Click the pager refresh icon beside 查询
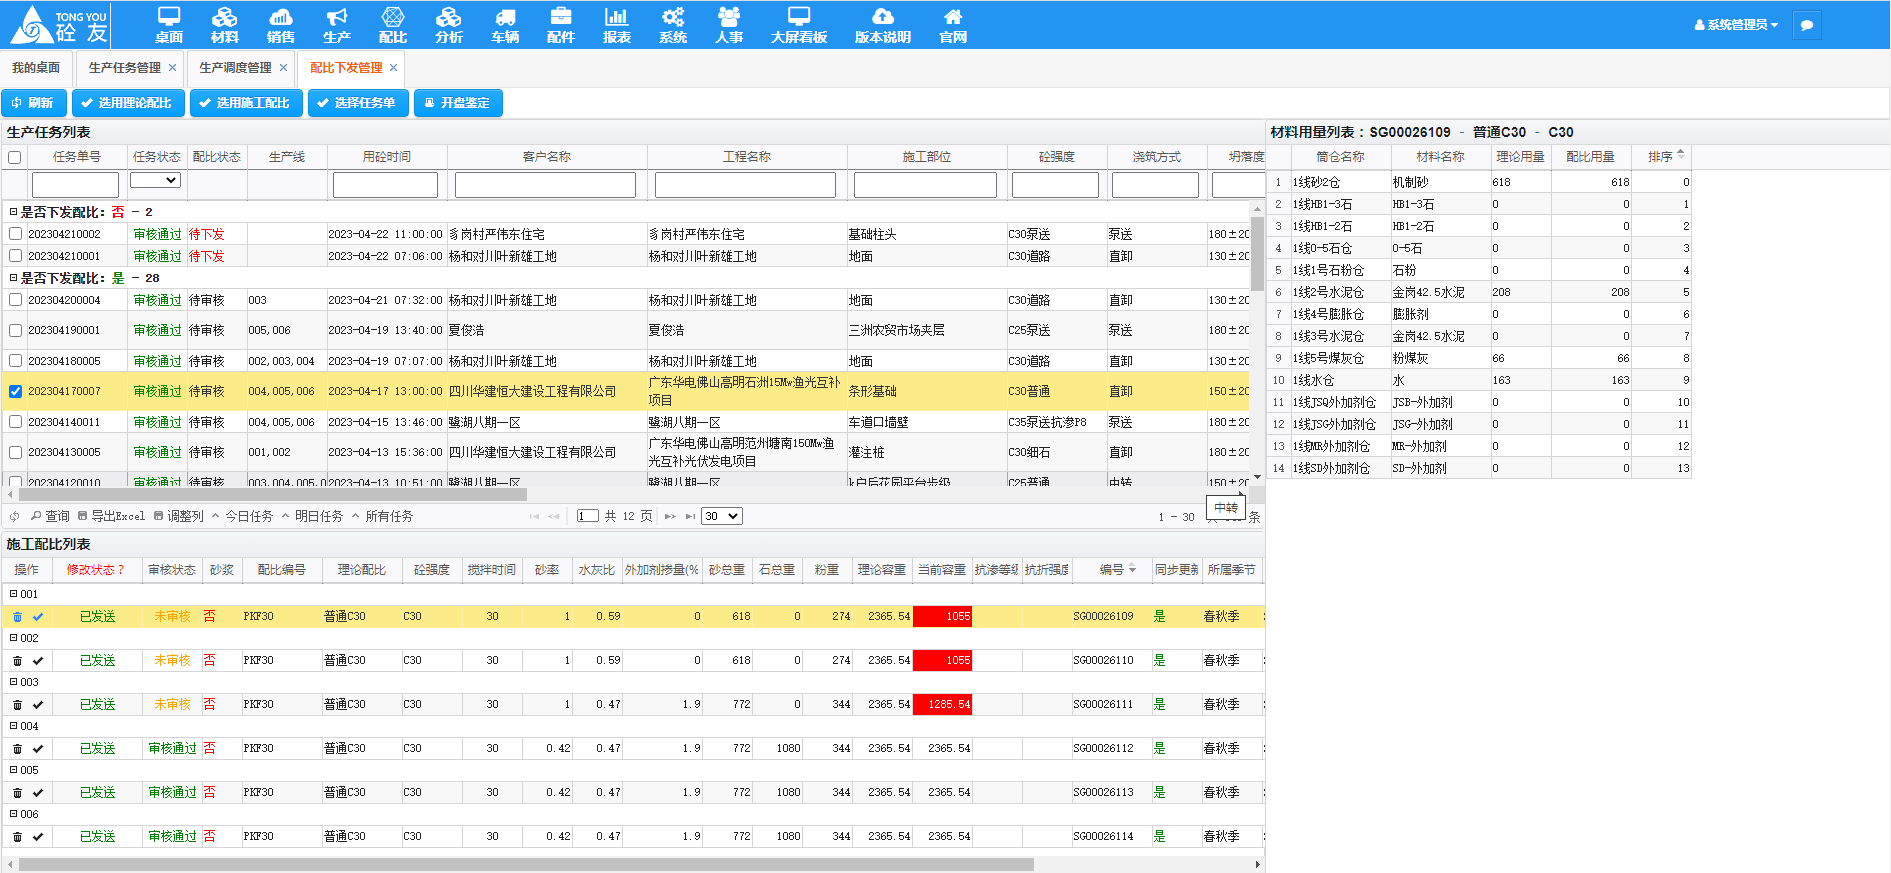 pyautogui.click(x=14, y=517)
